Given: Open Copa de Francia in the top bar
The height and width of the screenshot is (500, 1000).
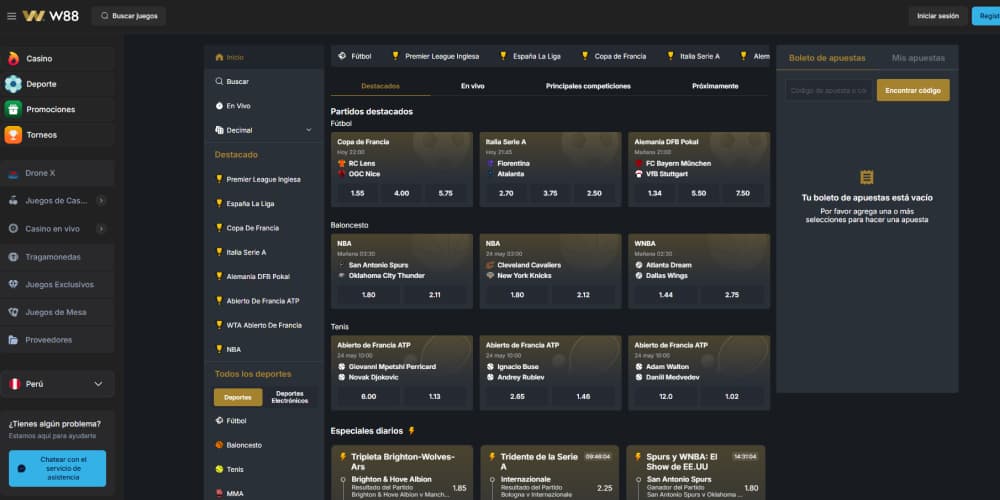Looking at the screenshot, I should tap(613, 56).
